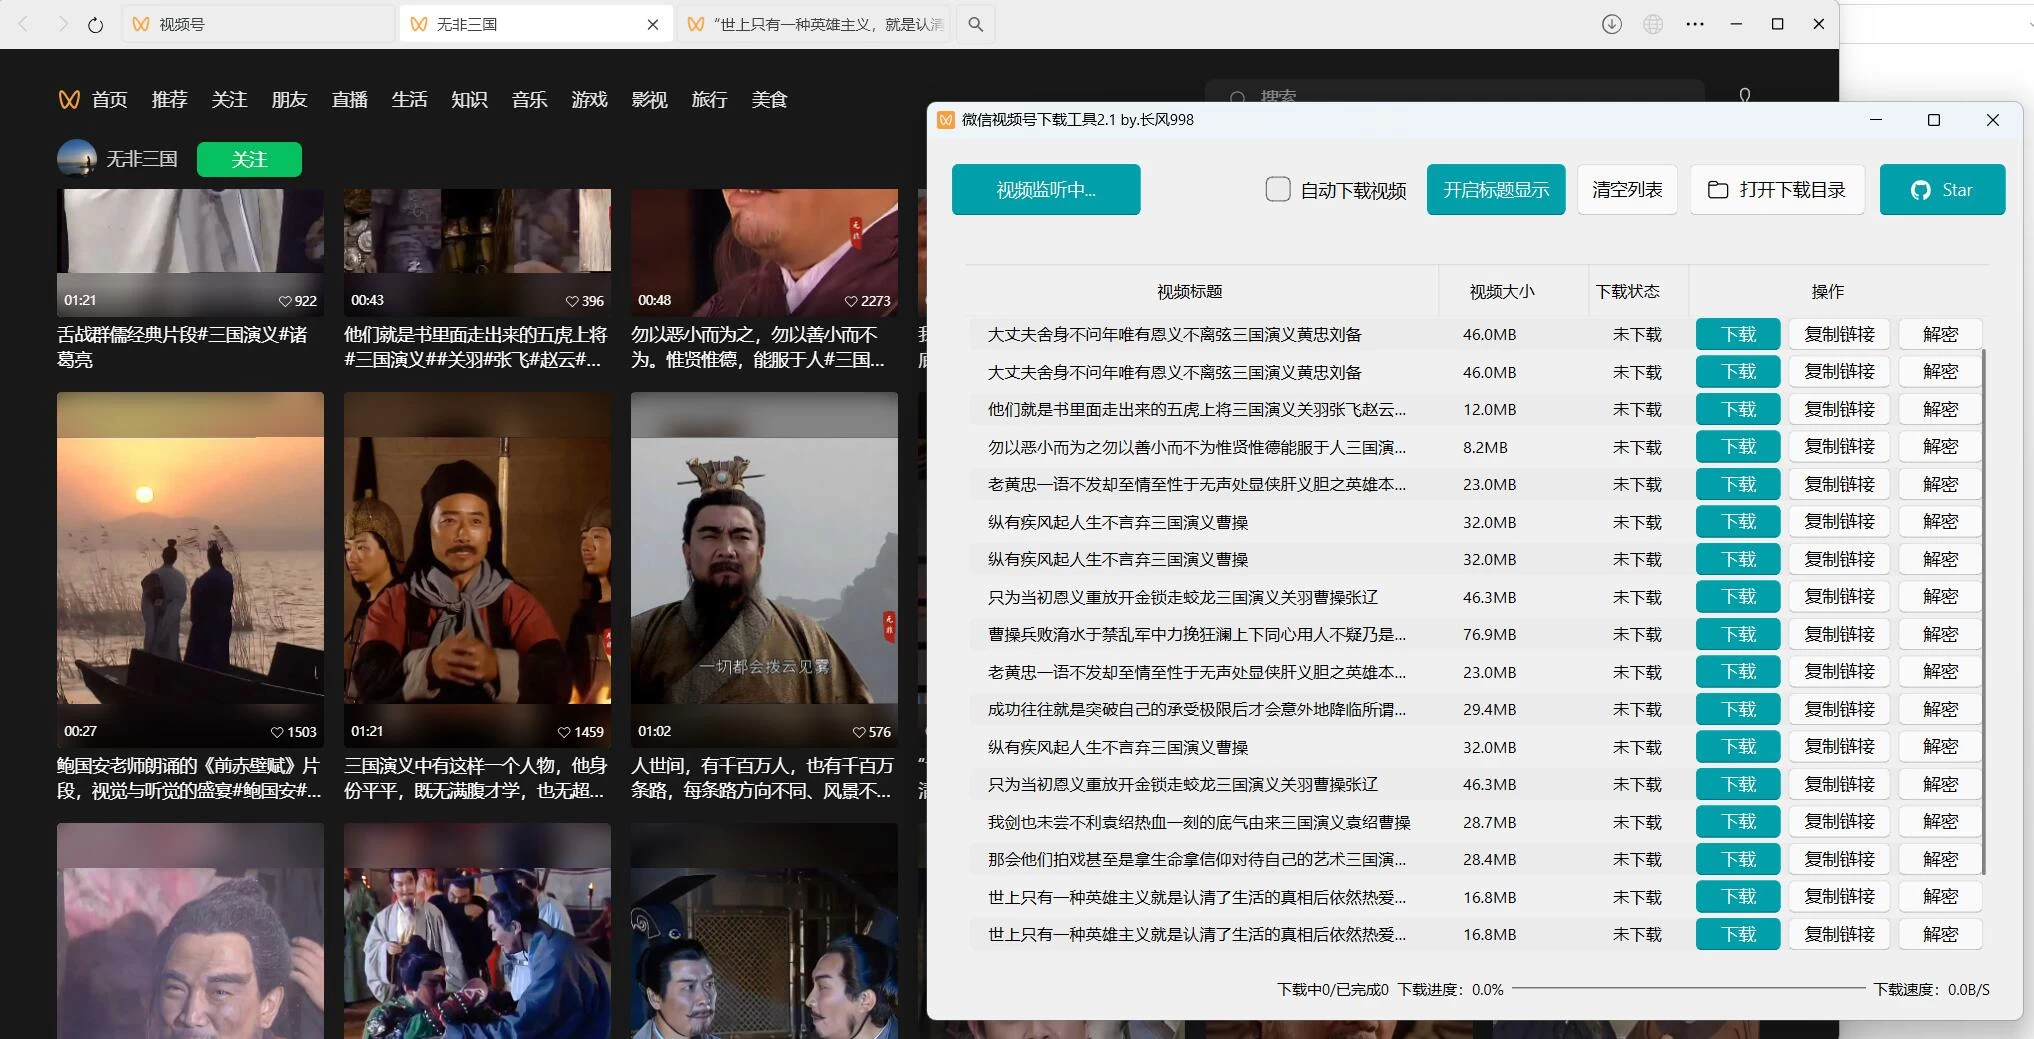Click the search magnifier tab icon
Viewport: 2034px width, 1039px height.
pyautogui.click(x=976, y=24)
